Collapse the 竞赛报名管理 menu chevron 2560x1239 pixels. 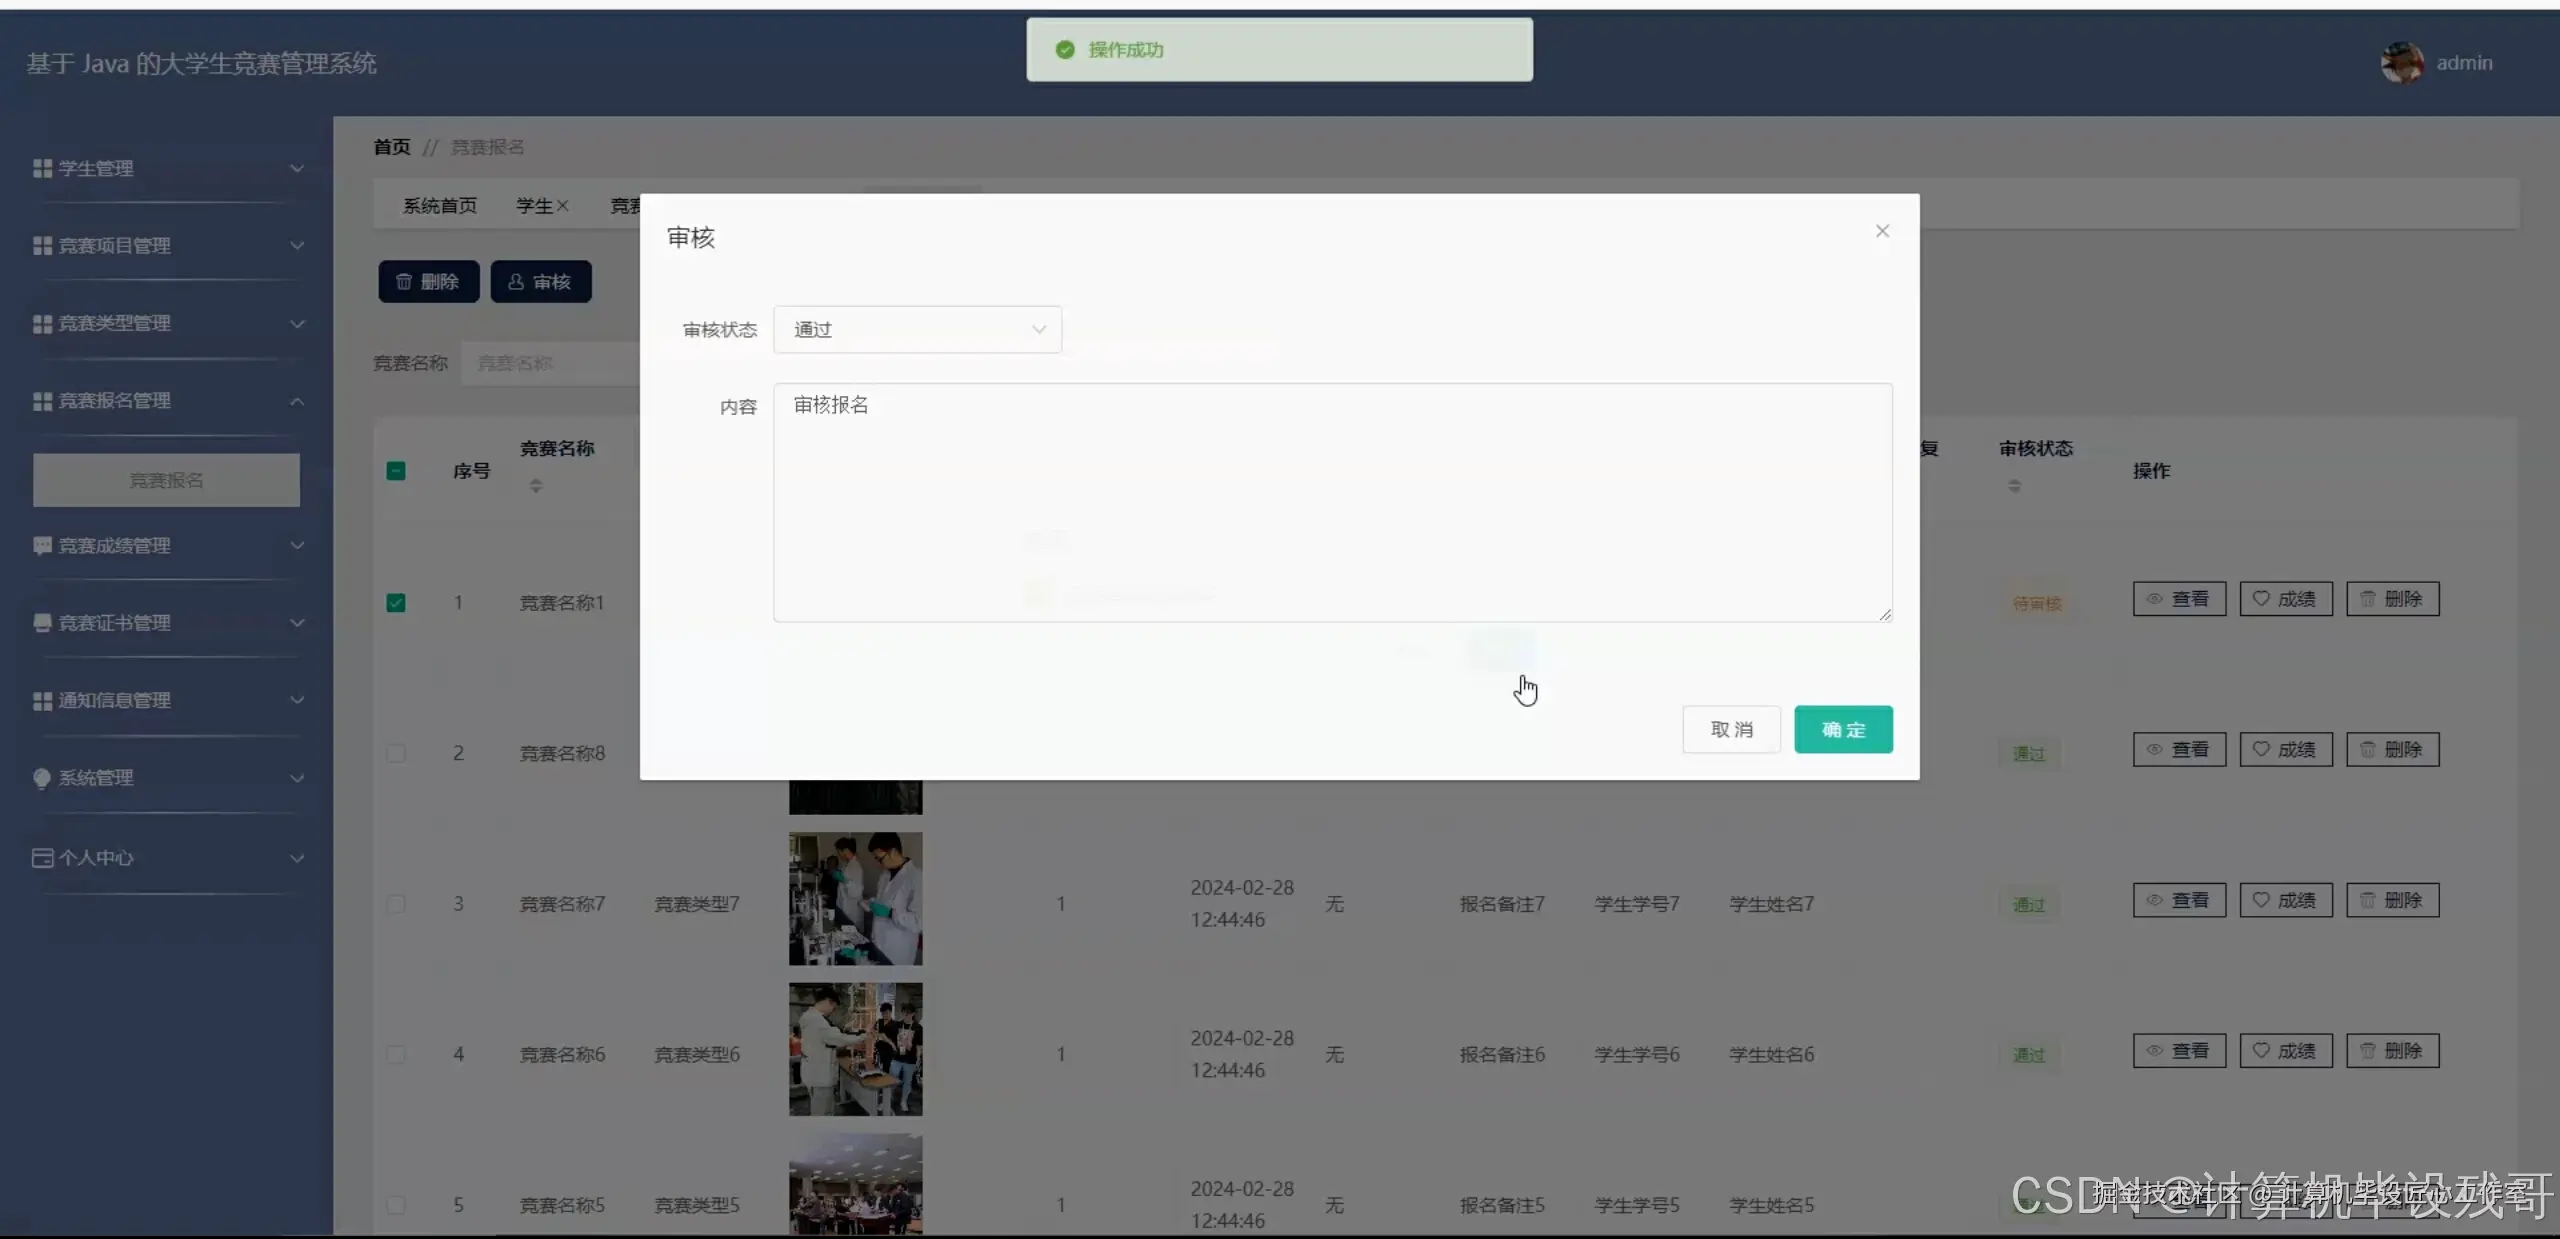tap(297, 401)
